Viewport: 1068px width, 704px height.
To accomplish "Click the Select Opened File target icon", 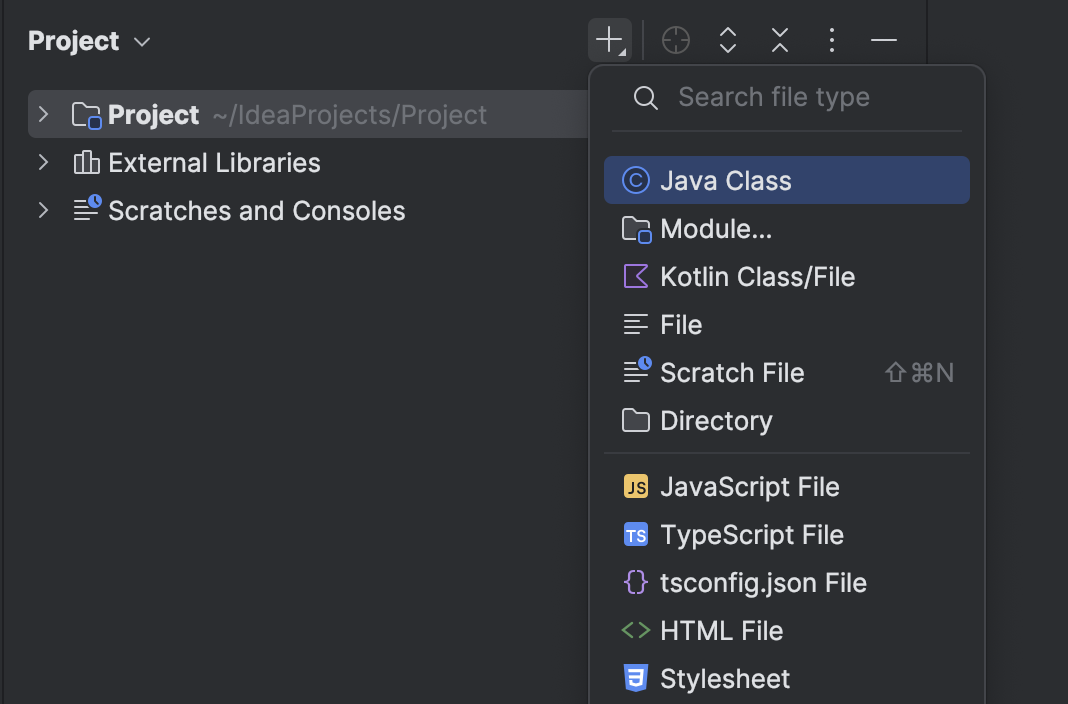I will [x=675, y=40].
